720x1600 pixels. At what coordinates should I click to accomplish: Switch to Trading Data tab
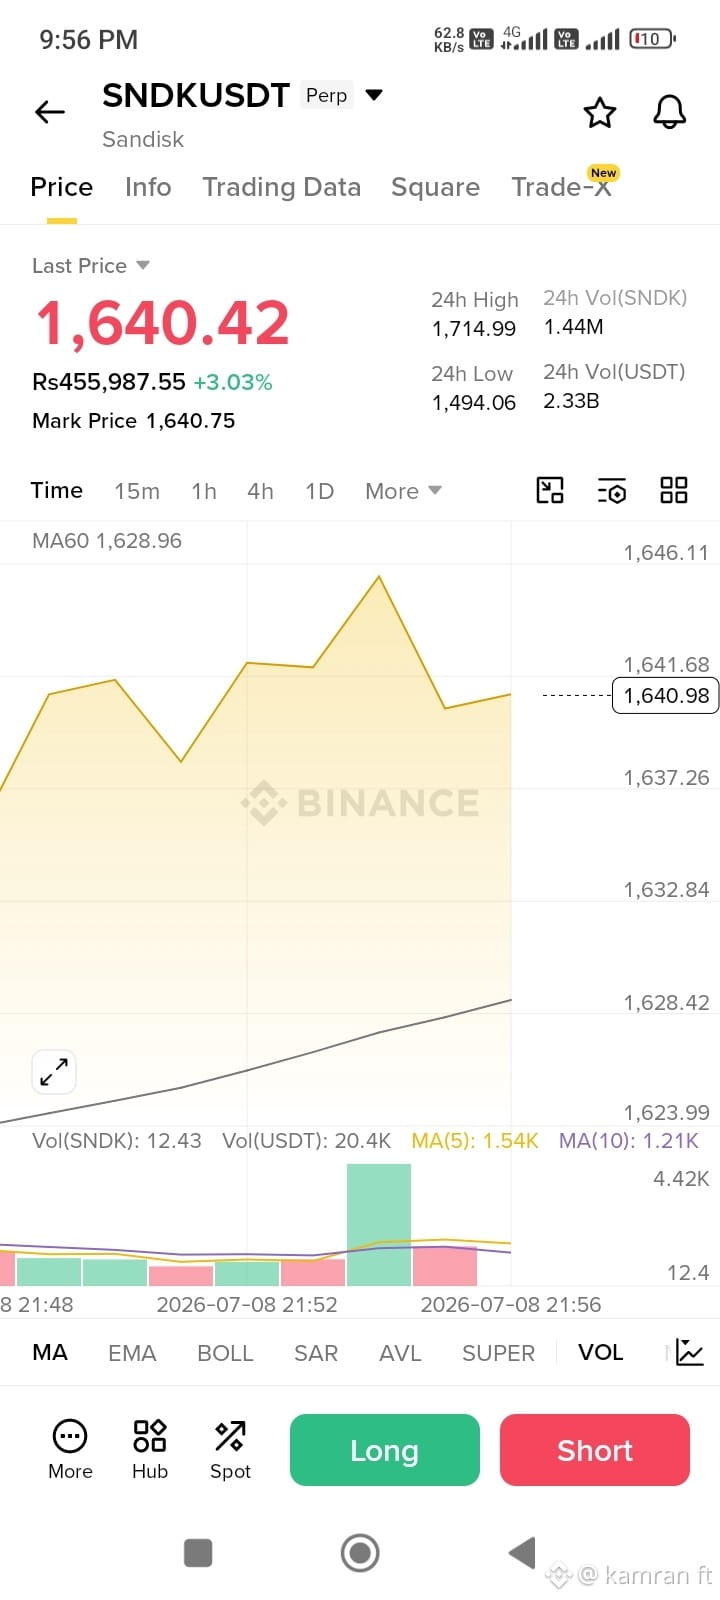(281, 187)
